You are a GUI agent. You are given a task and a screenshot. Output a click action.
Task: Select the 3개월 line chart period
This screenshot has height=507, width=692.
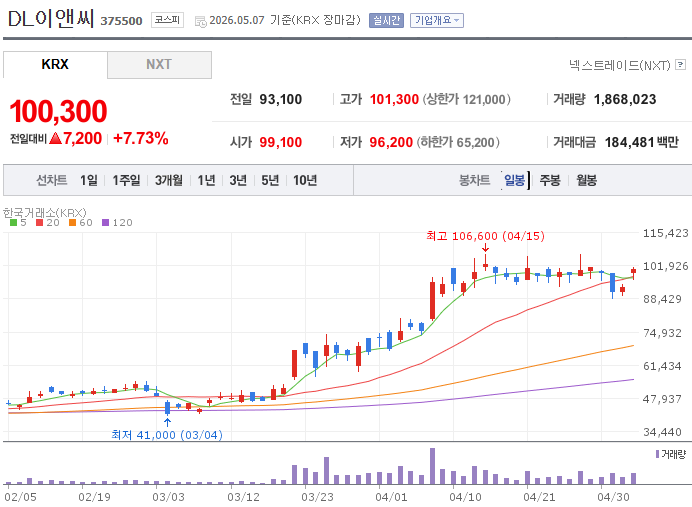pyautogui.click(x=169, y=180)
